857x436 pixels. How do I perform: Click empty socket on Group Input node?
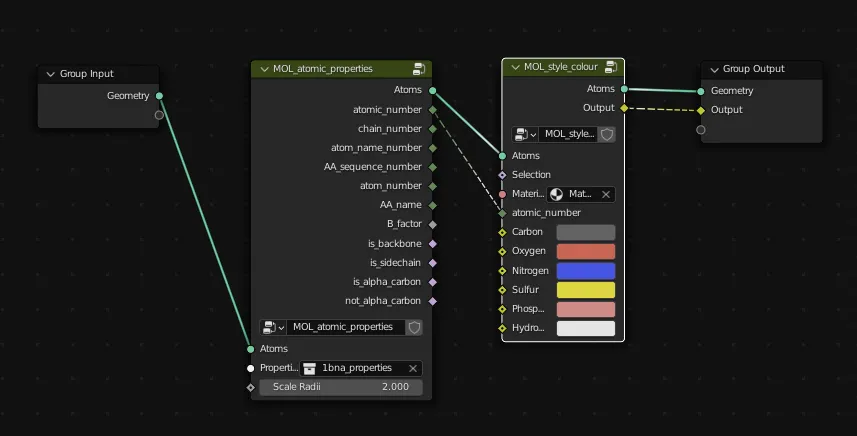pyautogui.click(x=159, y=115)
